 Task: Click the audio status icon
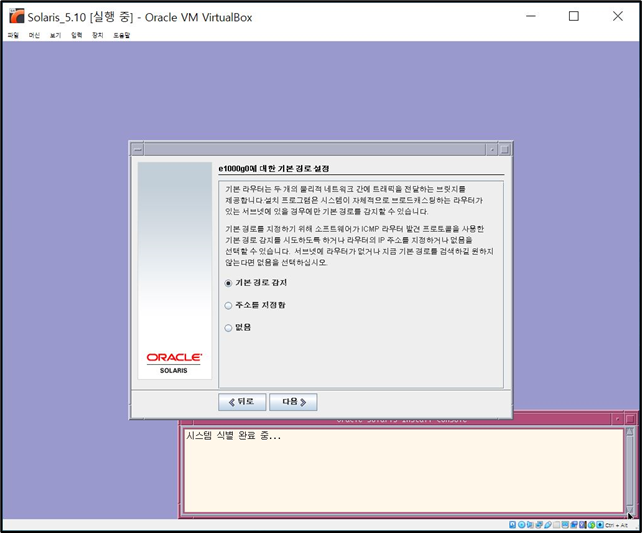[530, 525]
